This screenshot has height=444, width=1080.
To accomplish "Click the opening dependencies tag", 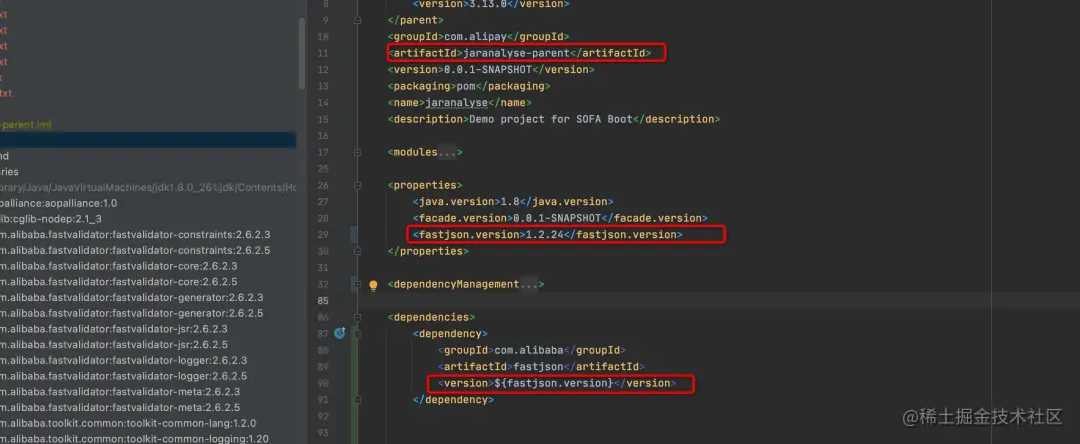I will pyautogui.click(x=431, y=317).
